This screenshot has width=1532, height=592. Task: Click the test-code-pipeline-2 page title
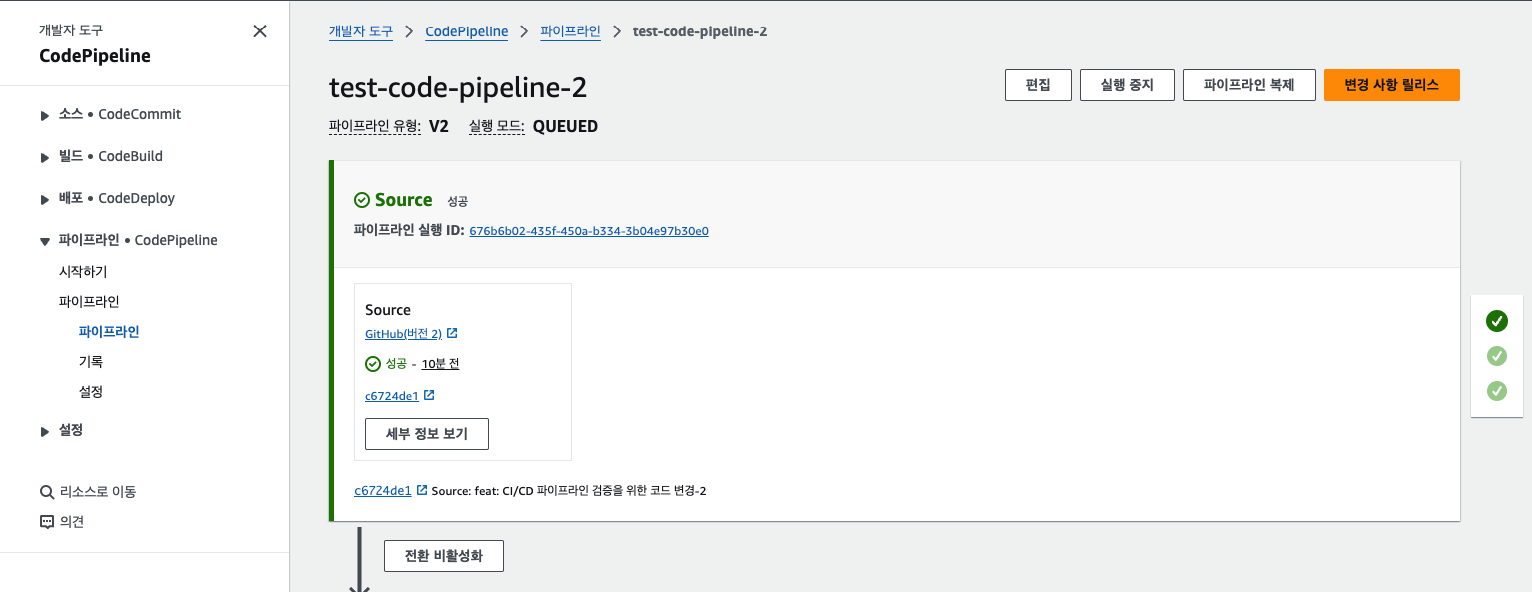pyautogui.click(x=458, y=88)
